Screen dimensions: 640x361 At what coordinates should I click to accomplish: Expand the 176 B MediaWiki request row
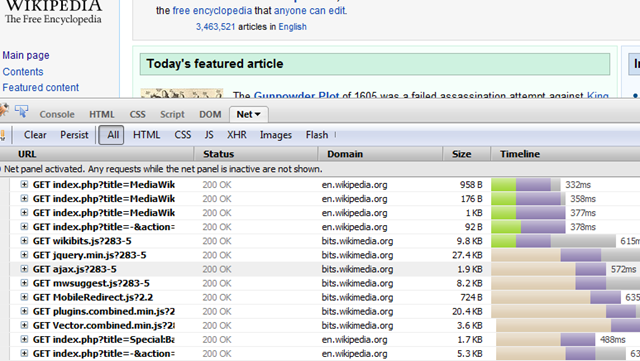point(24,198)
